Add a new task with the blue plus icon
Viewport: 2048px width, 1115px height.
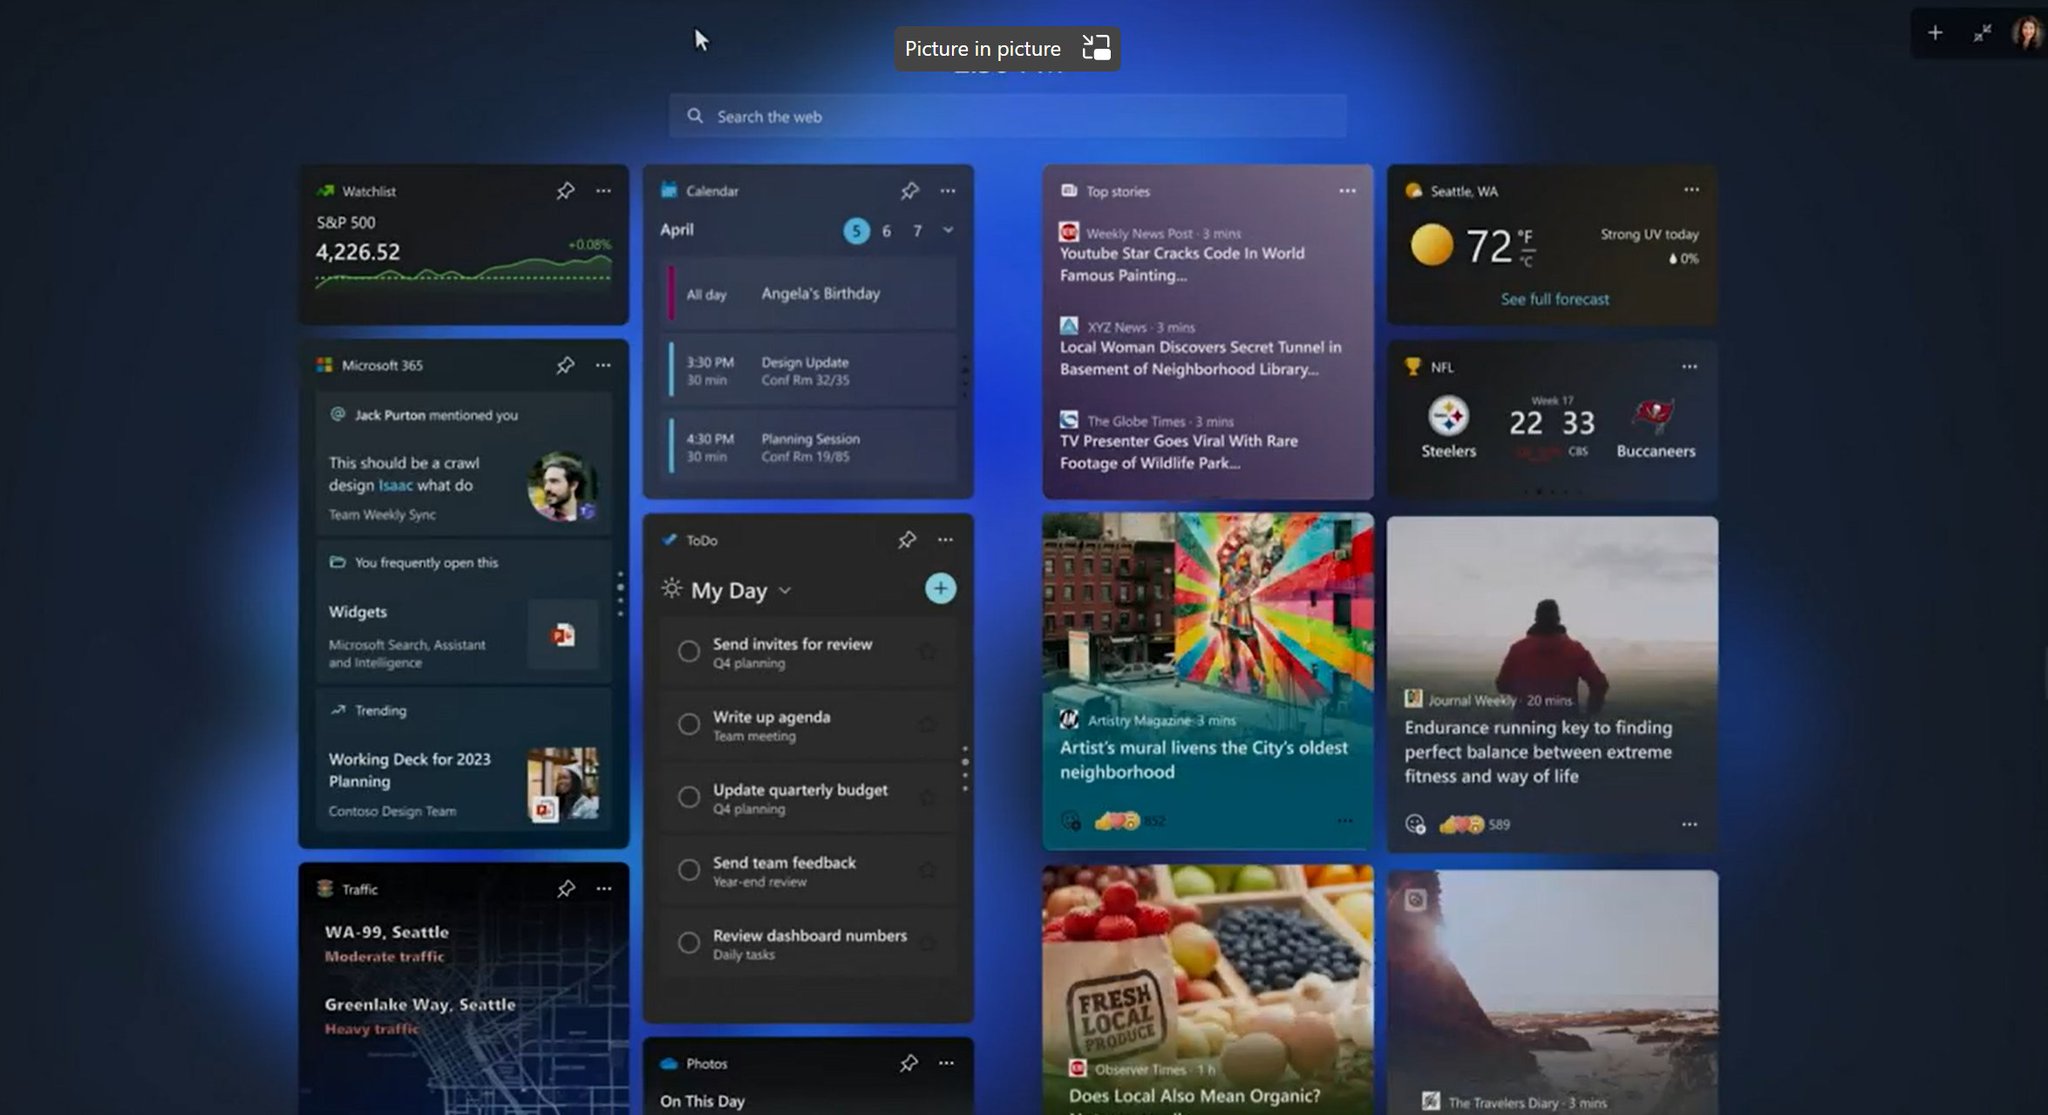click(940, 589)
